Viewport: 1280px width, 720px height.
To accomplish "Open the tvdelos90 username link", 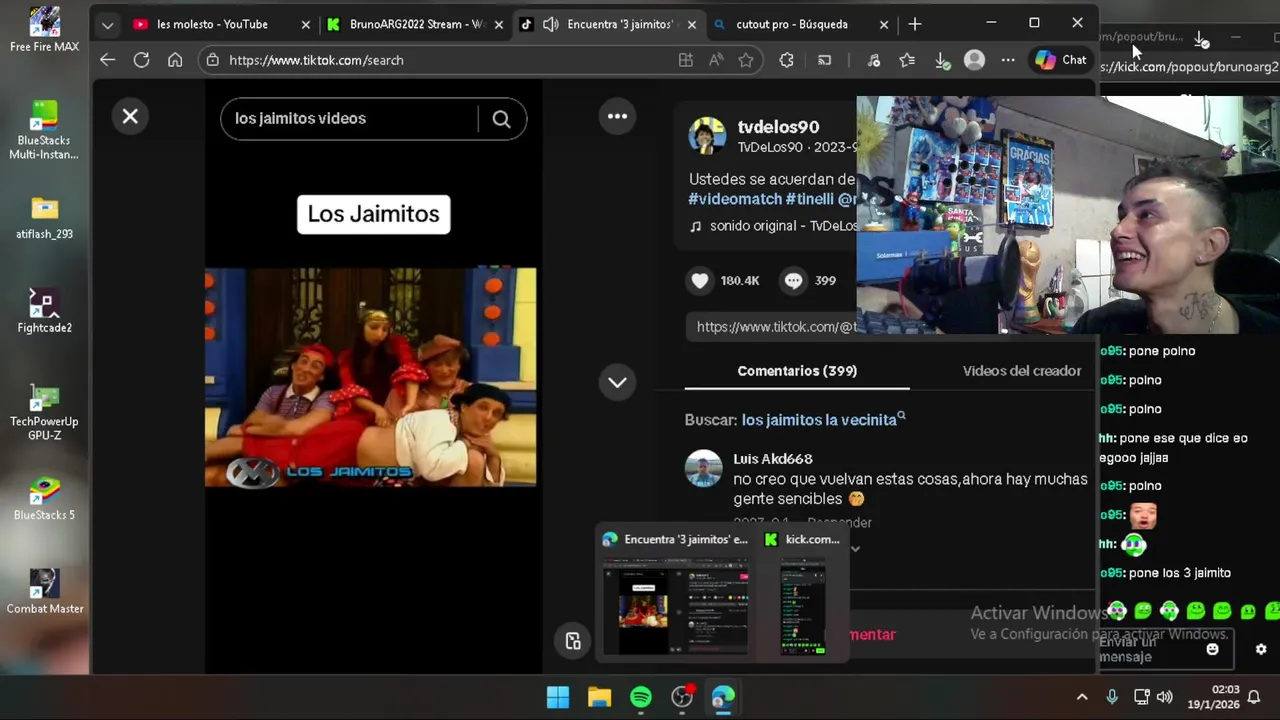I will point(778,127).
